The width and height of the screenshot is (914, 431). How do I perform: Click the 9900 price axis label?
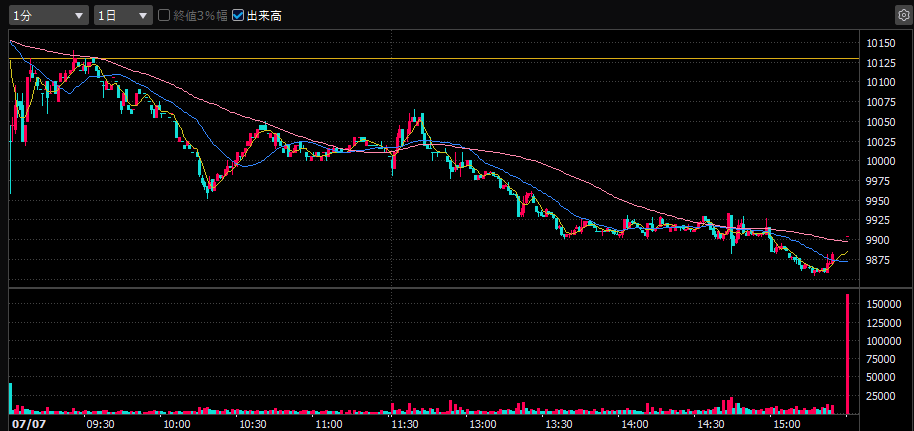878,240
